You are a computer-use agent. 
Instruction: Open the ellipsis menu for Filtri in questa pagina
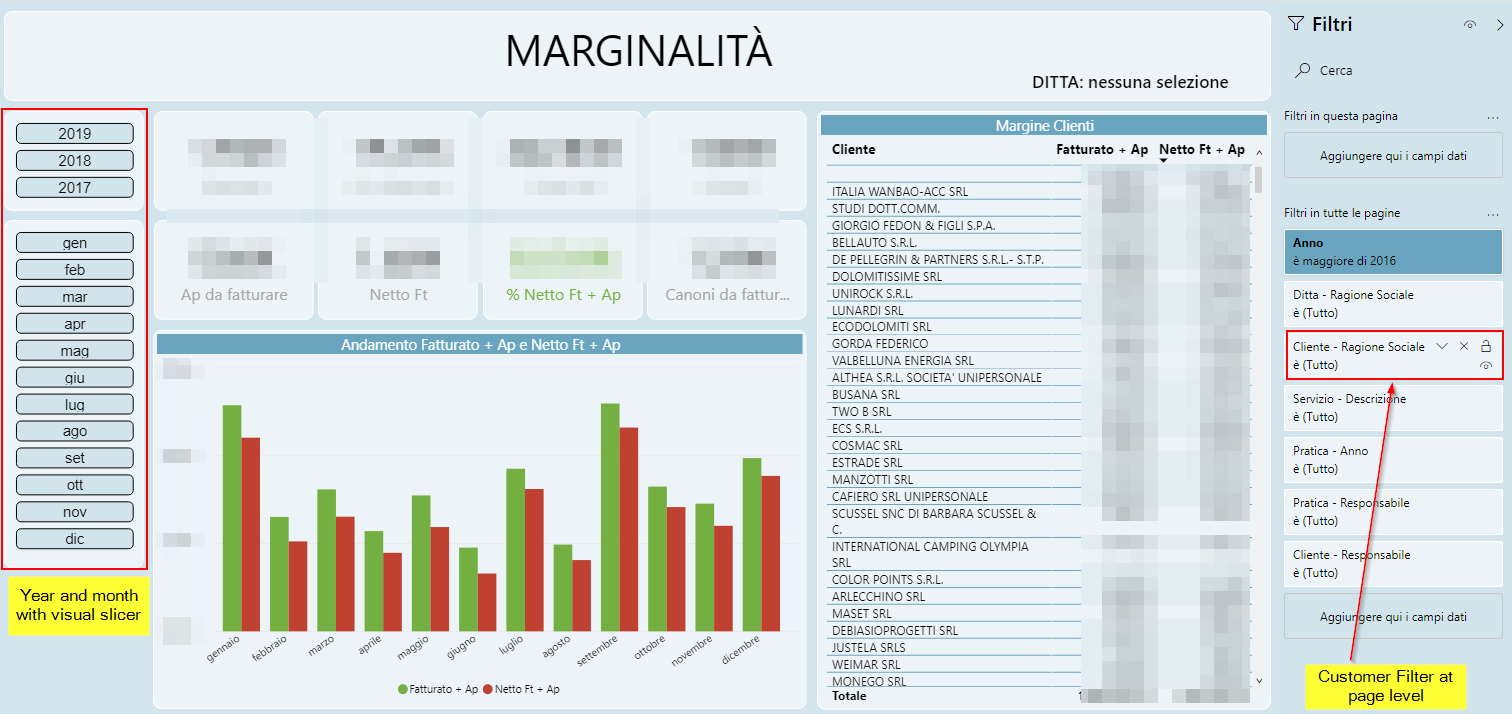(1493, 116)
